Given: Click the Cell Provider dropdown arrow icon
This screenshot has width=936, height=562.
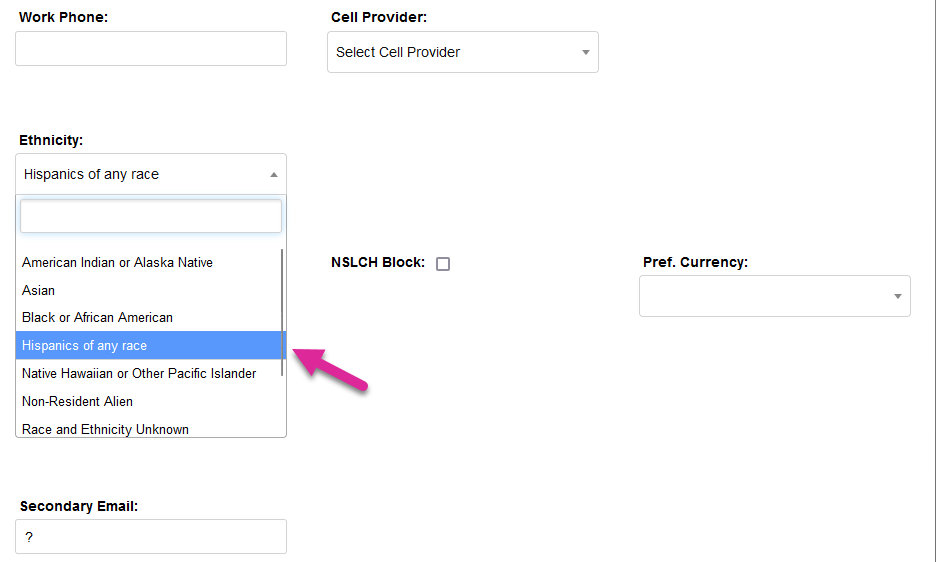Looking at the screenshot, I should pyautogui.click(x=586, y=53).
